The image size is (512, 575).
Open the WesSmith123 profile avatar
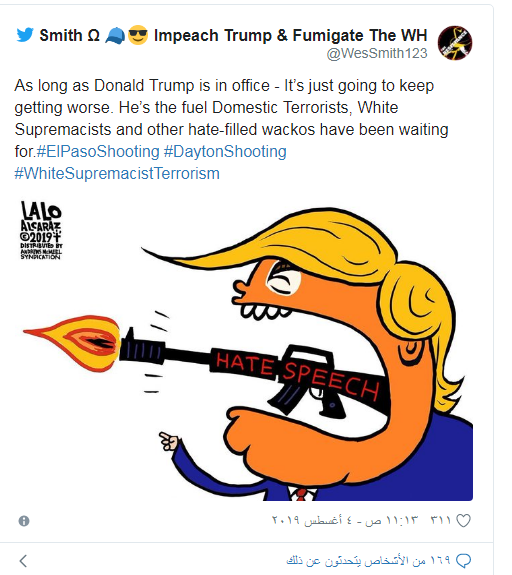(454, 43)
